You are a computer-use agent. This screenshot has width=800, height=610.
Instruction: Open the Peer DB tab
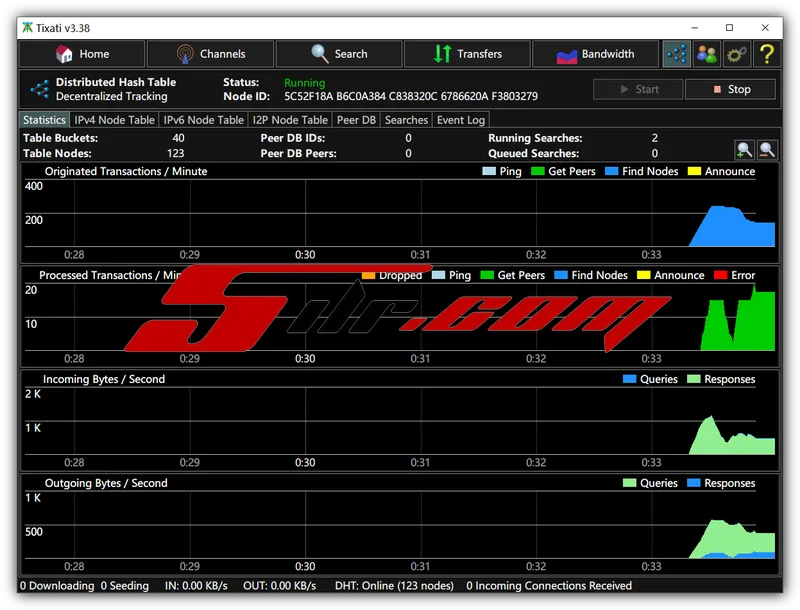click(x=356, y=120)
